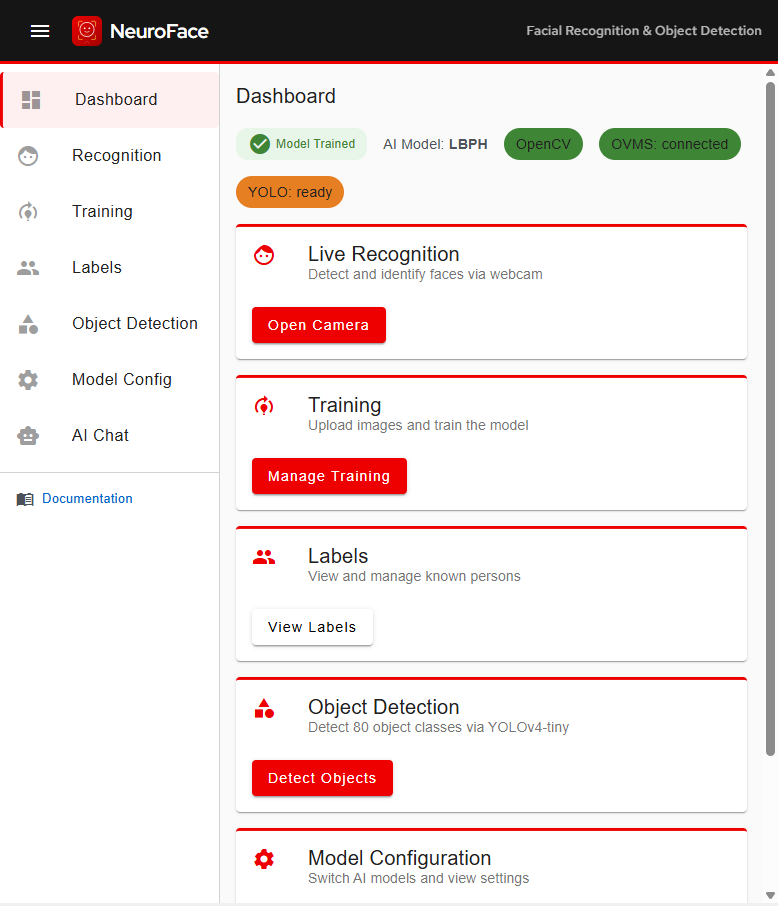Click the Detect Objects button

coord(322,778)
